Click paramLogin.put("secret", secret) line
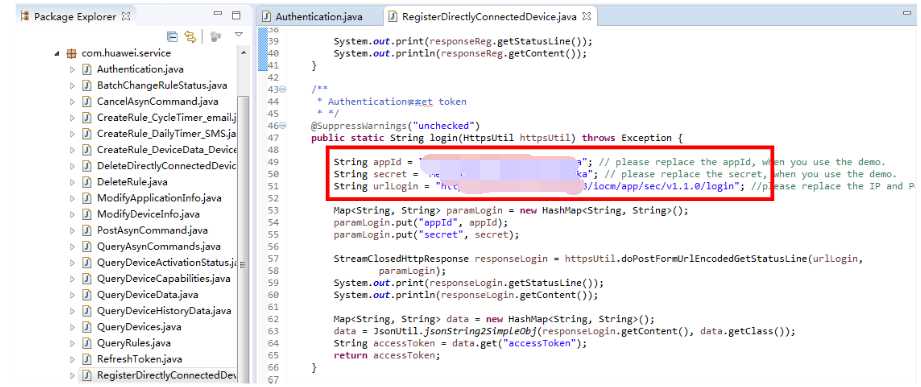The image size is (921, 387). tap(426, 234)
